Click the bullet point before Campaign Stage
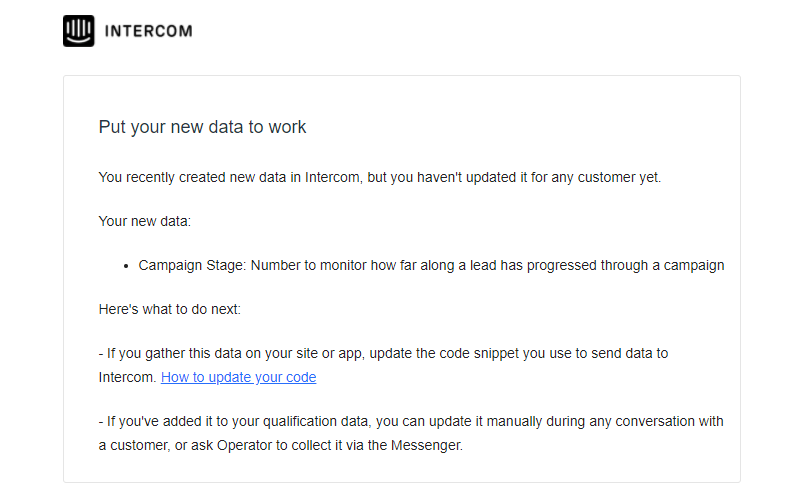 [126, 266]
